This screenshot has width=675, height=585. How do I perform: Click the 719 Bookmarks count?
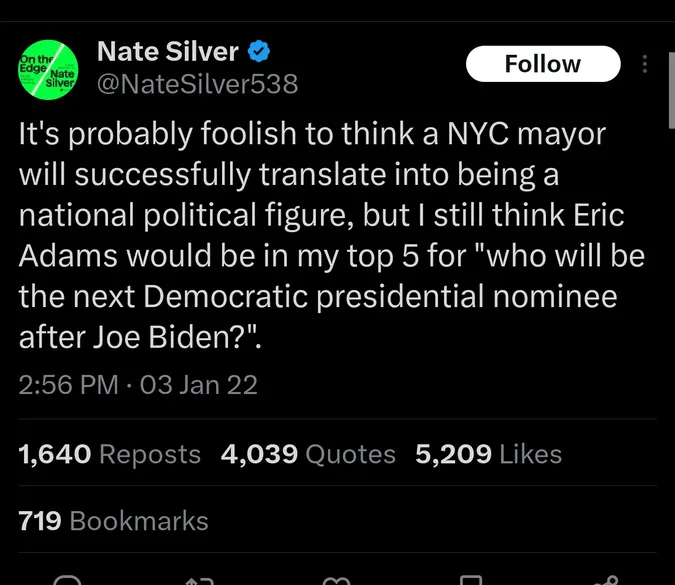coord(113,520)
